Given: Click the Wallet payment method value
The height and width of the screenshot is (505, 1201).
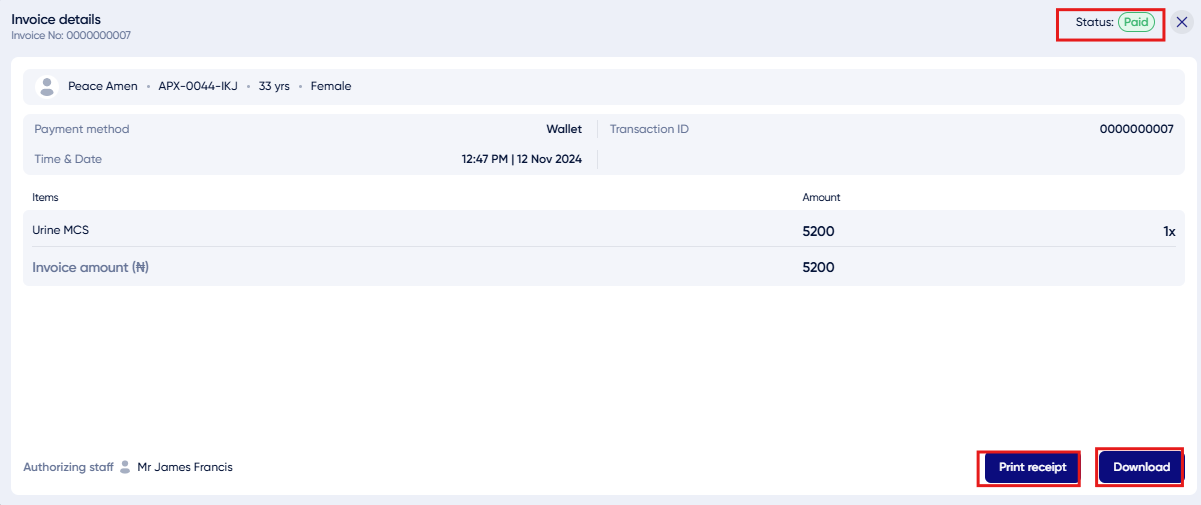Looking at the screenshot, I should (x=564, y=129).
